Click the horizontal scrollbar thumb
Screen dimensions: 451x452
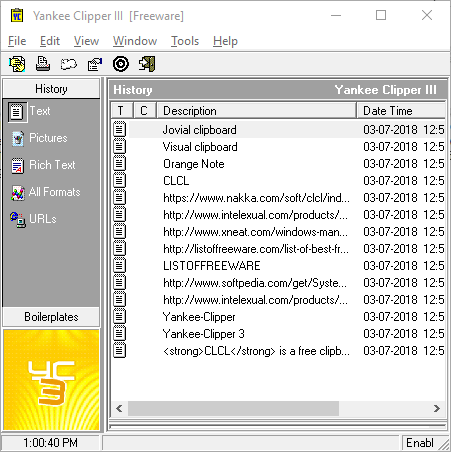click(233, 408)
